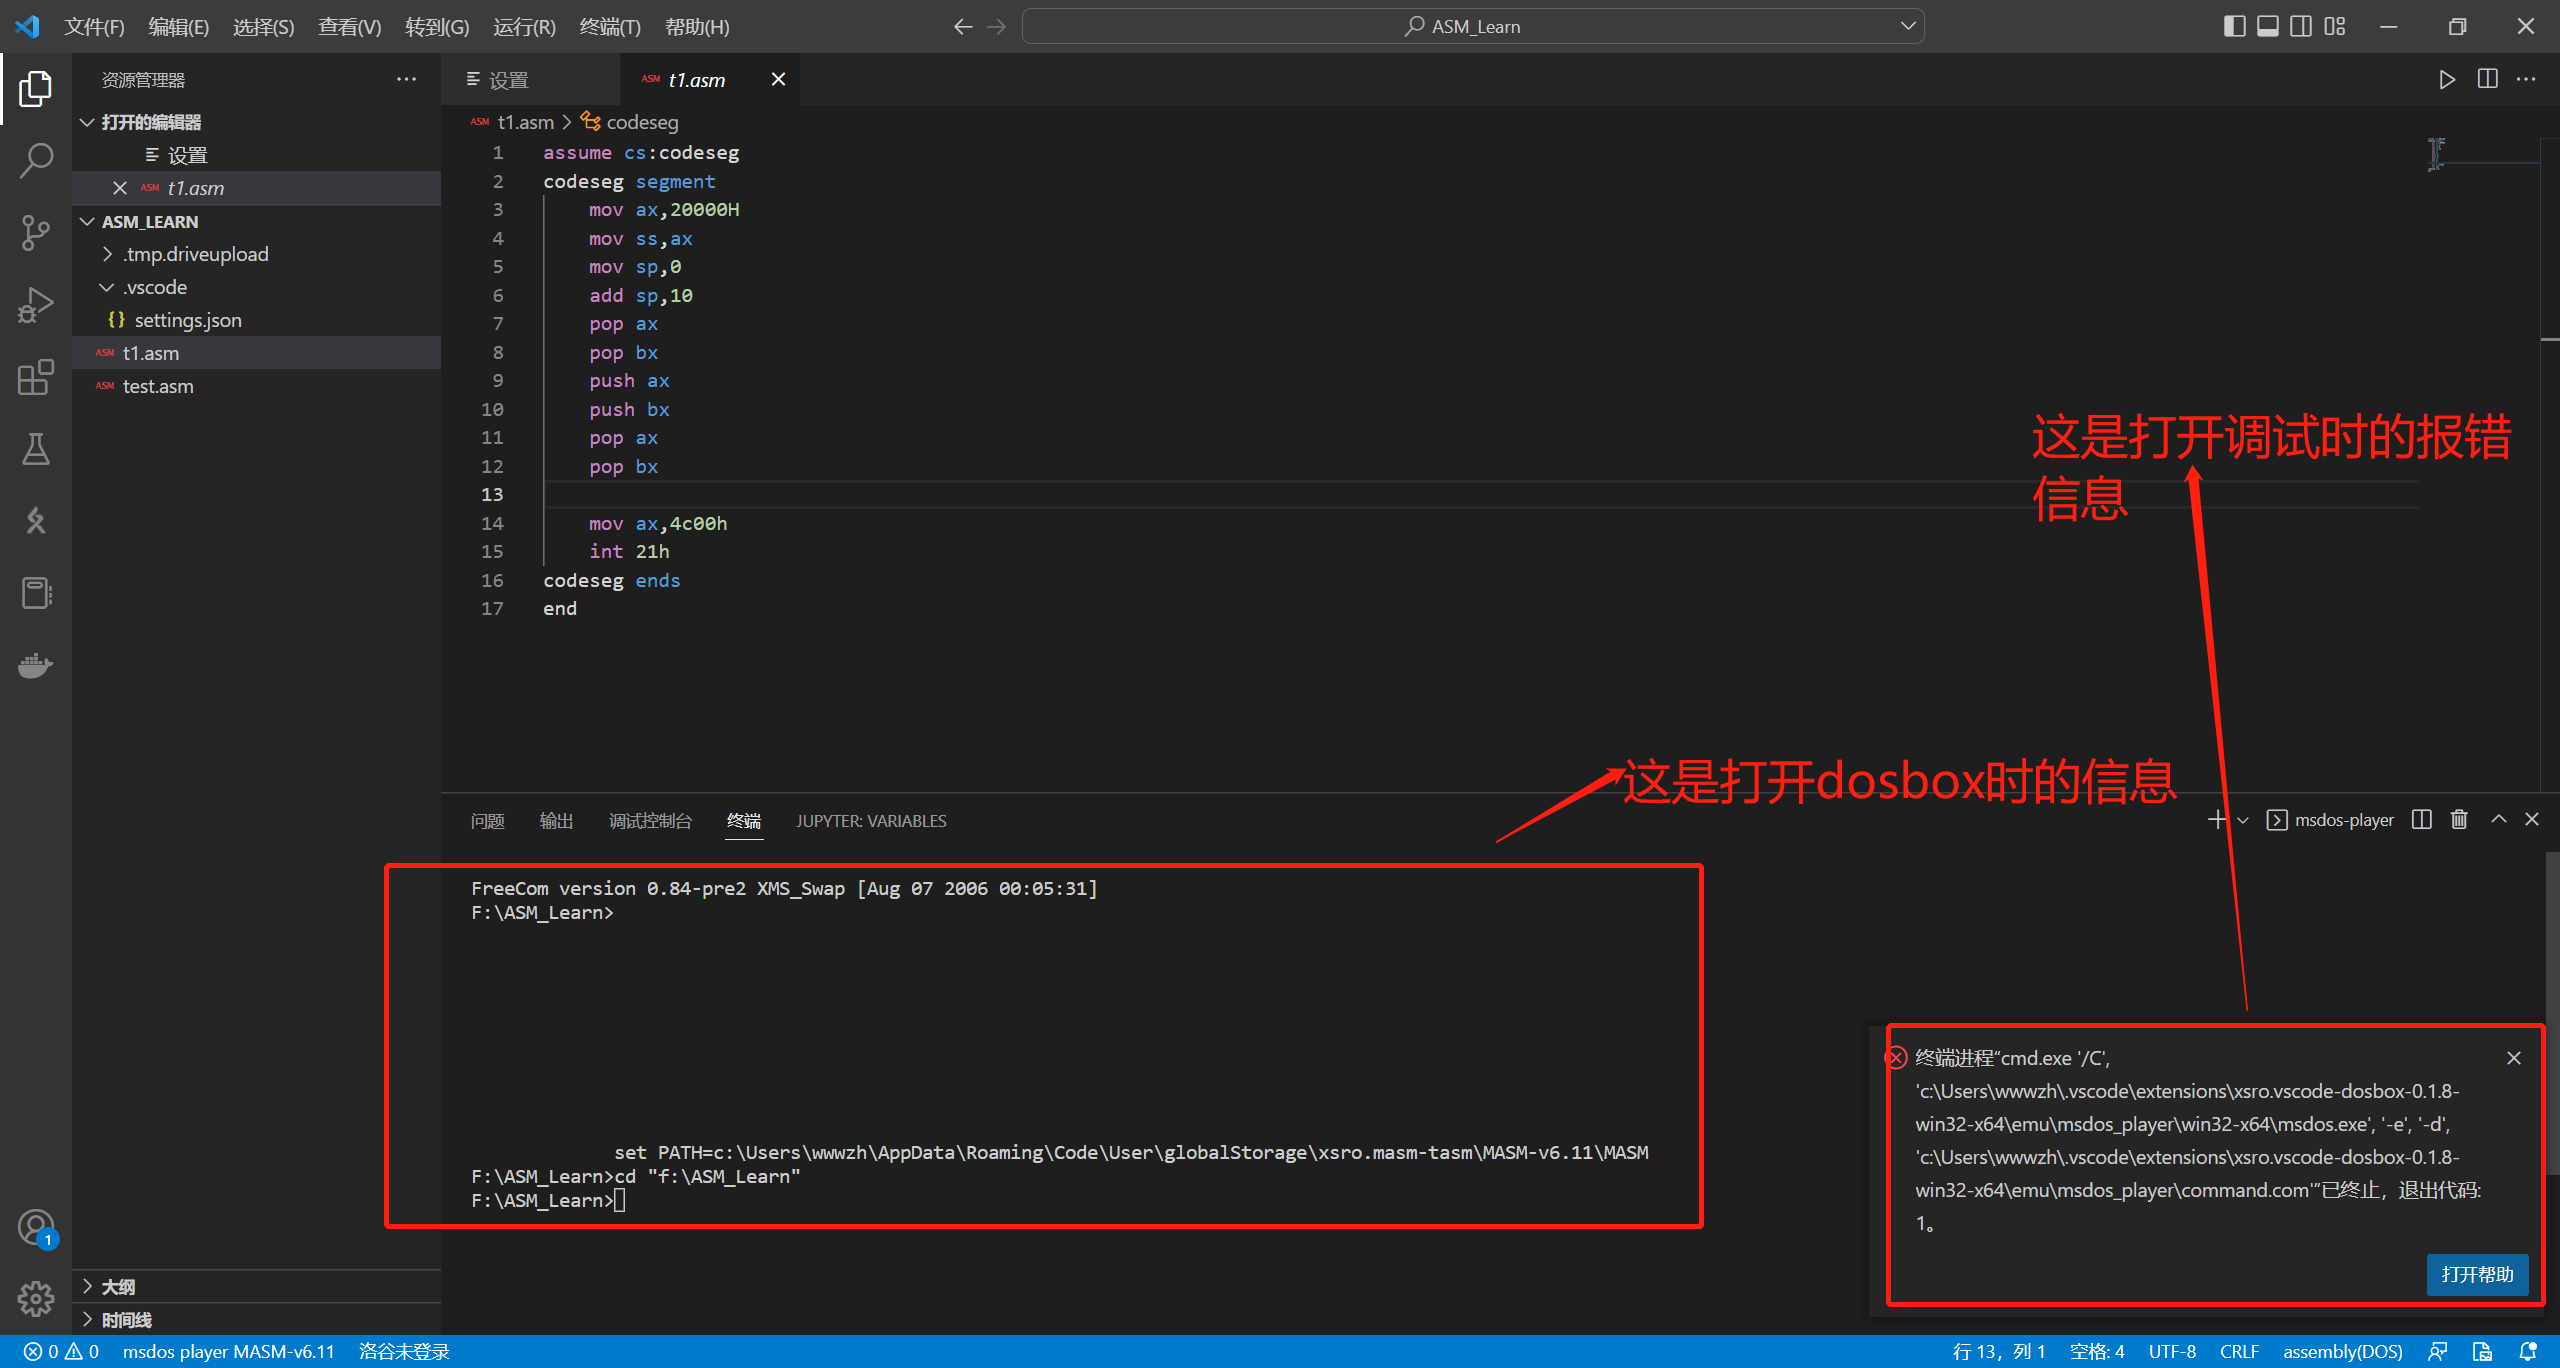The width and height of the screenshot is (2560, 1368).
Task: Toggle the bottom panel layout button
Action: point(2267,27)
